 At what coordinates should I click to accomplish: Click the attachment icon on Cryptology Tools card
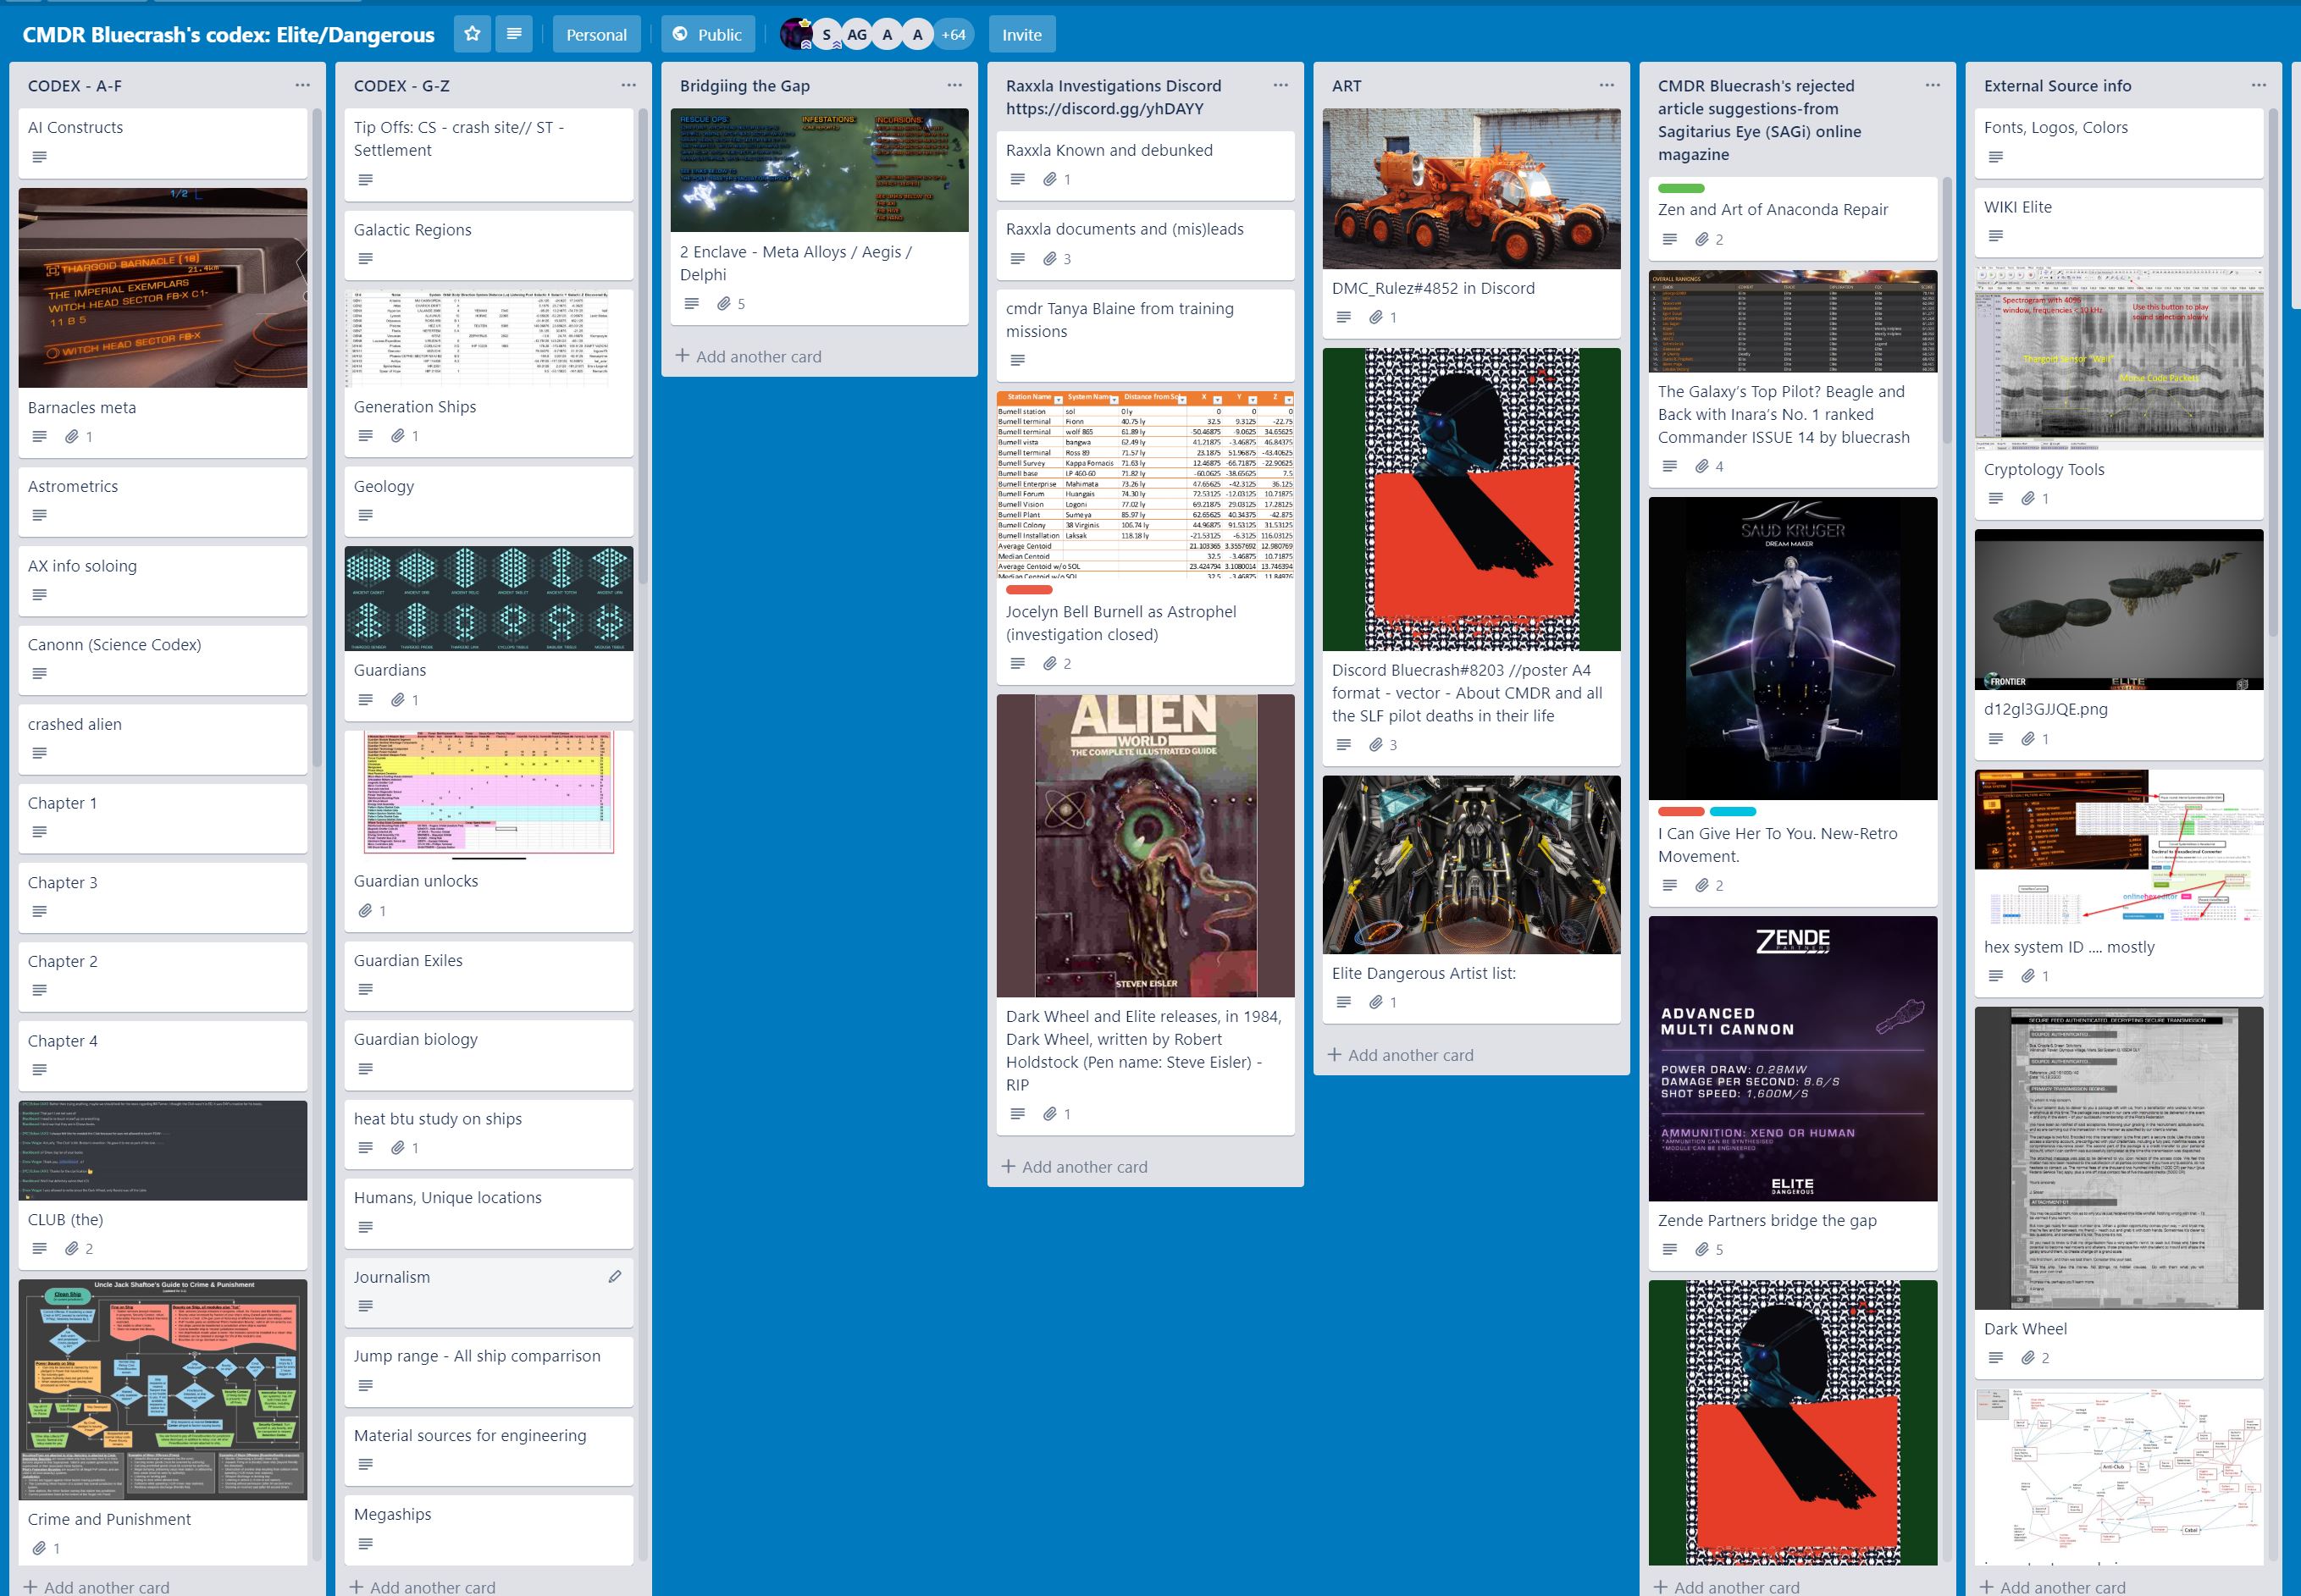2027,498
